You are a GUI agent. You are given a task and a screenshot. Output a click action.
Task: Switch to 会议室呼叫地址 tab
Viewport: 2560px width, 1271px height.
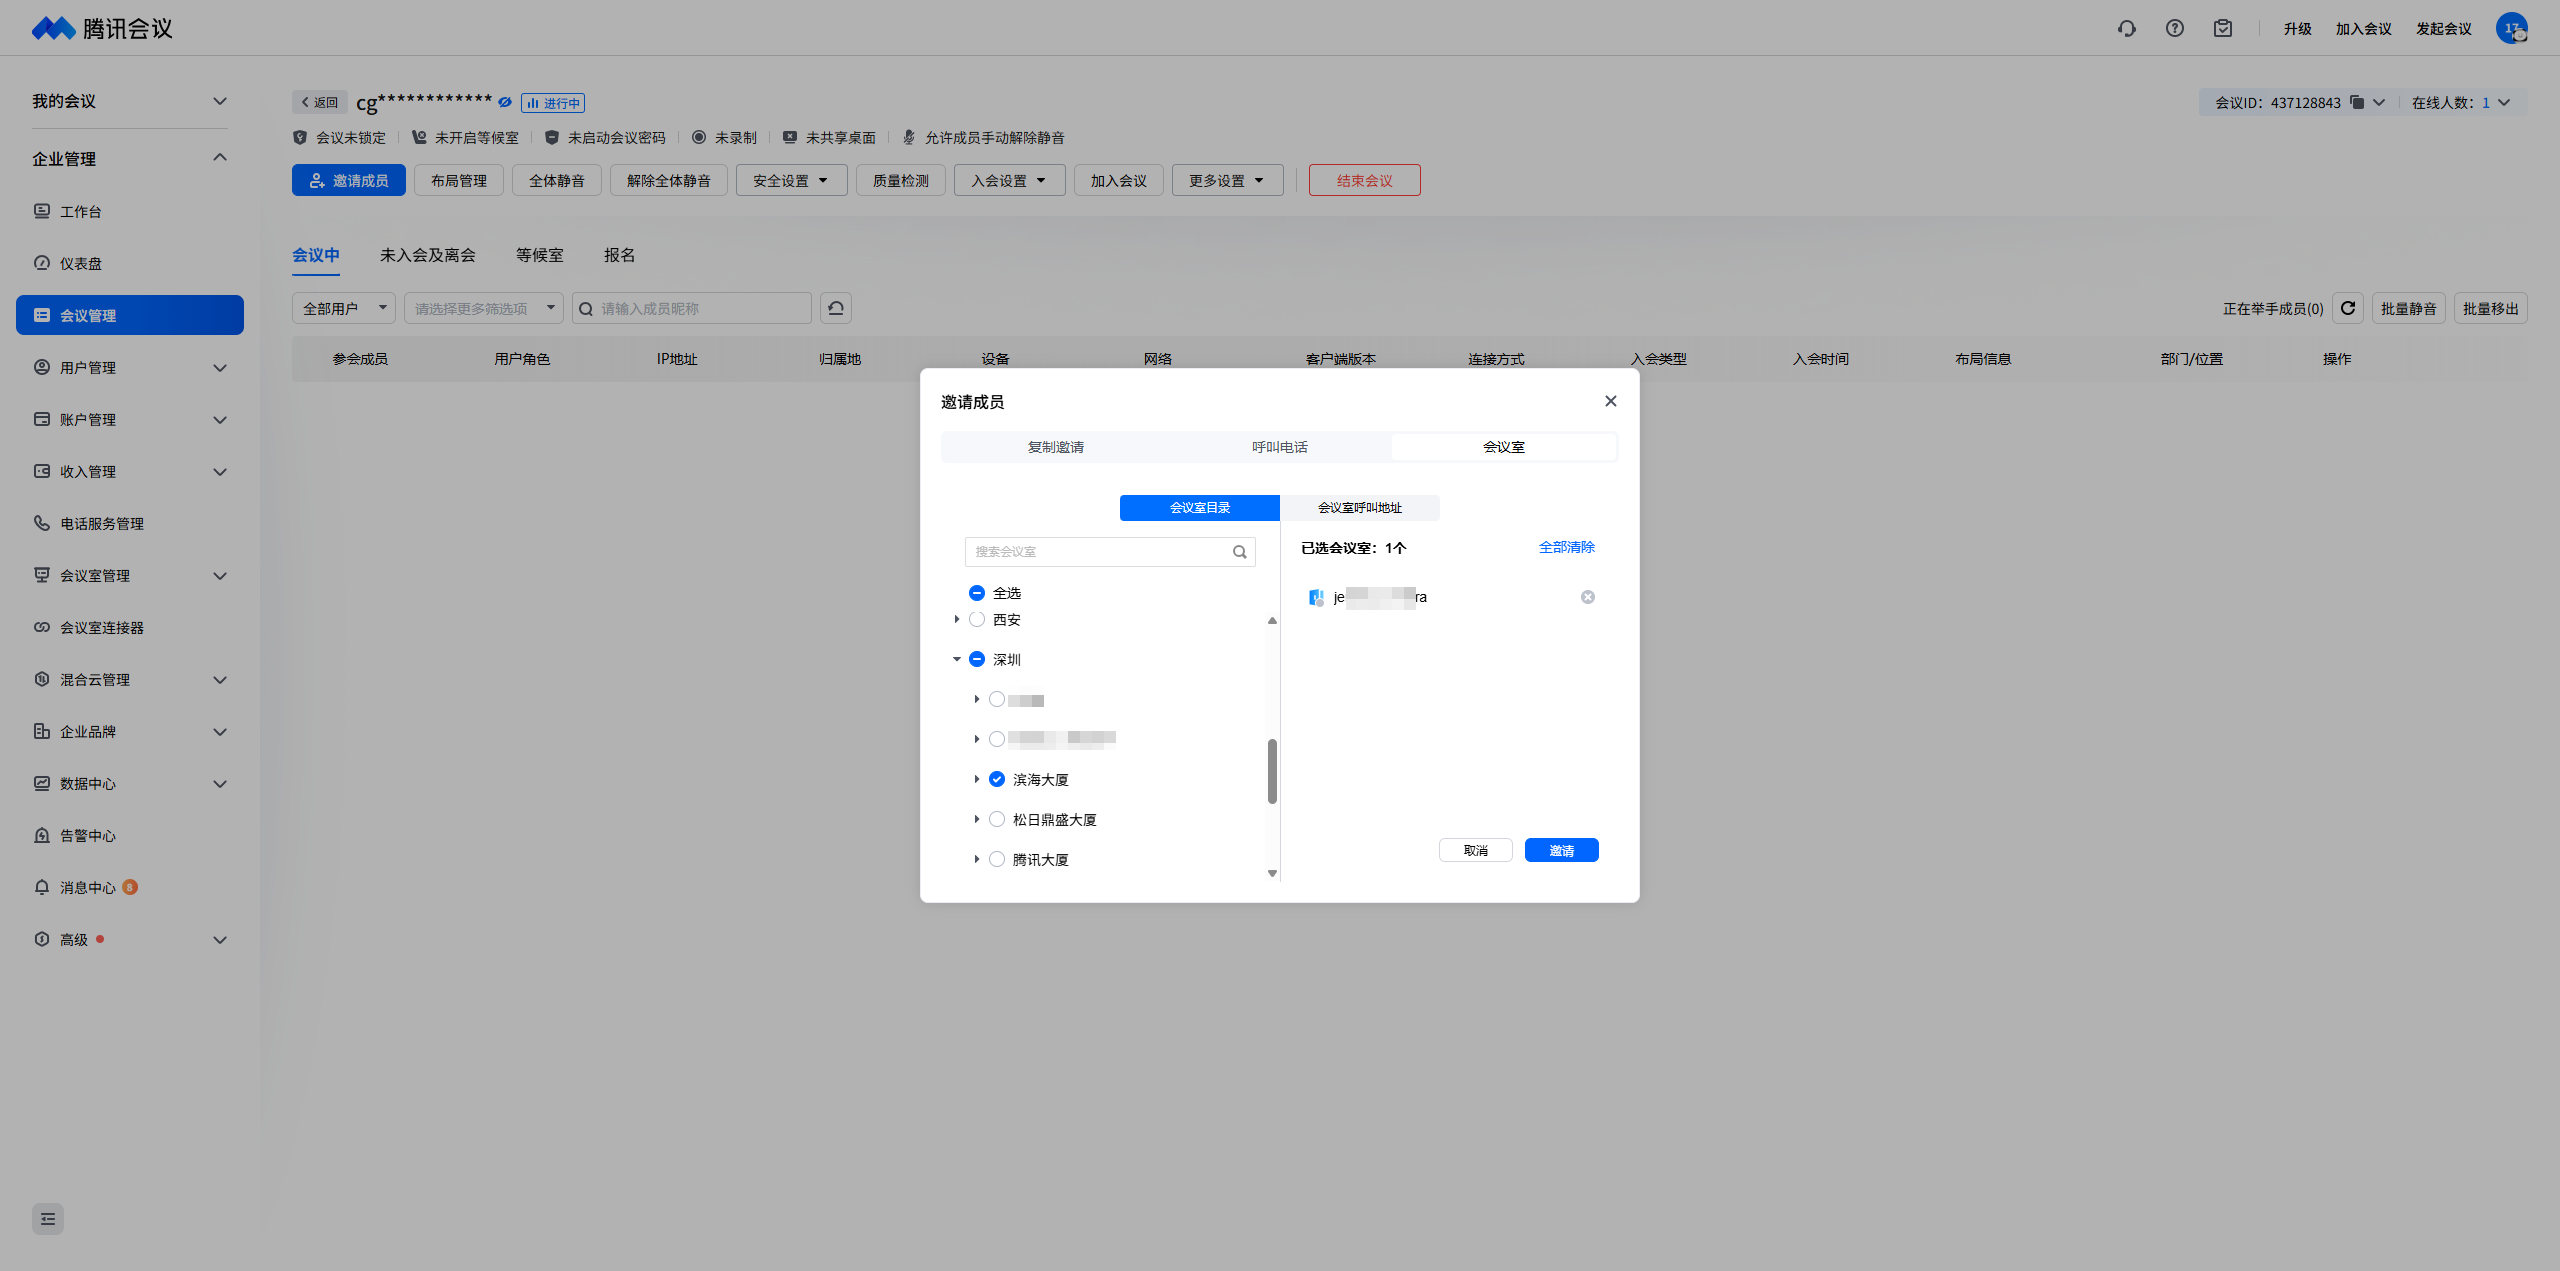click(1359, 508)
